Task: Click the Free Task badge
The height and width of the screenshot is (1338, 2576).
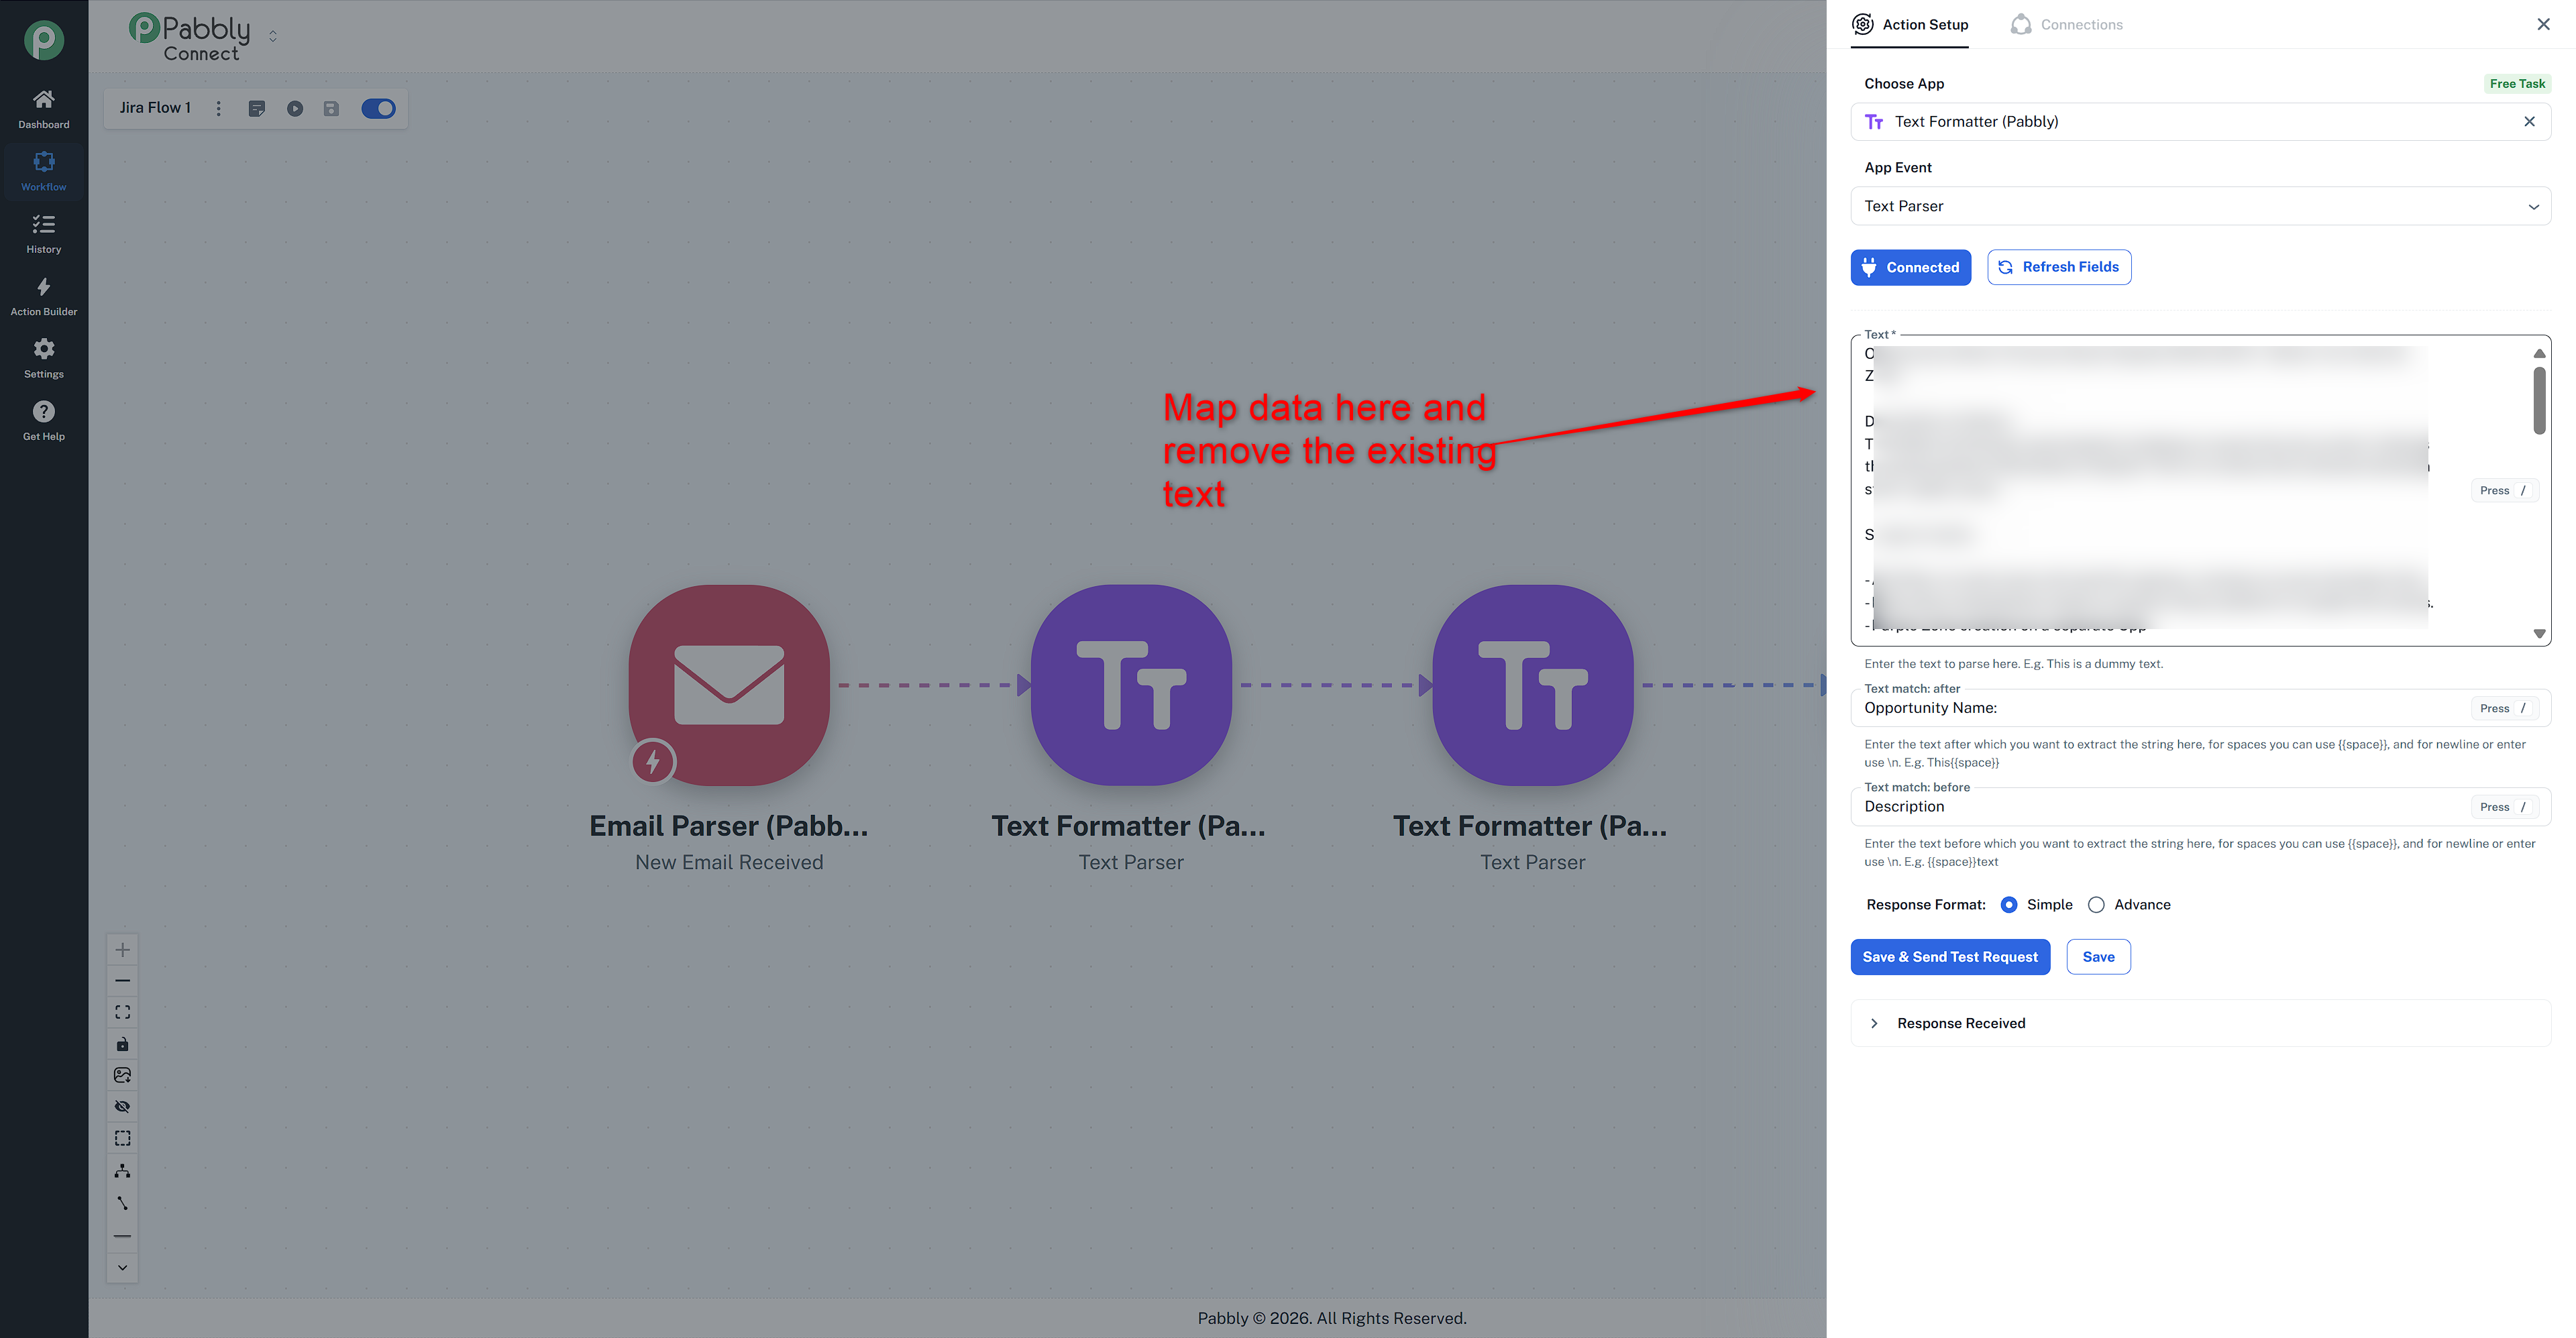Action: pyautogui.click(x=2517, y=84)
